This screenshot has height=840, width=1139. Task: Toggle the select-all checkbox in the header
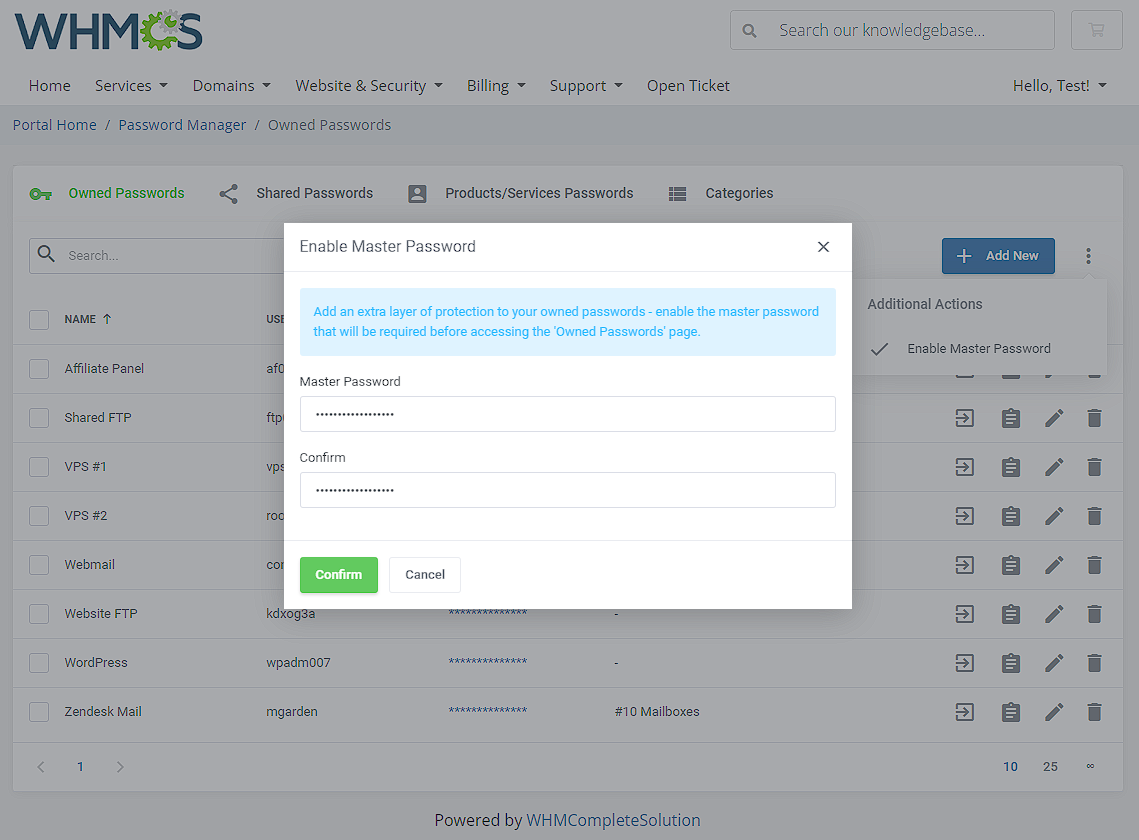tap(39, 320)
